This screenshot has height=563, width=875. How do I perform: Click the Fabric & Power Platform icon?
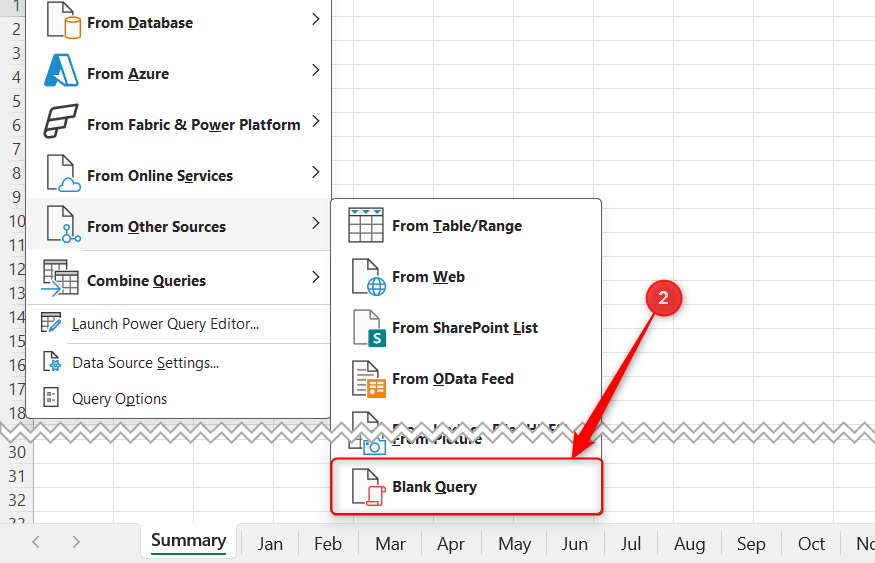pyautogui.click(x=61, y=121)
